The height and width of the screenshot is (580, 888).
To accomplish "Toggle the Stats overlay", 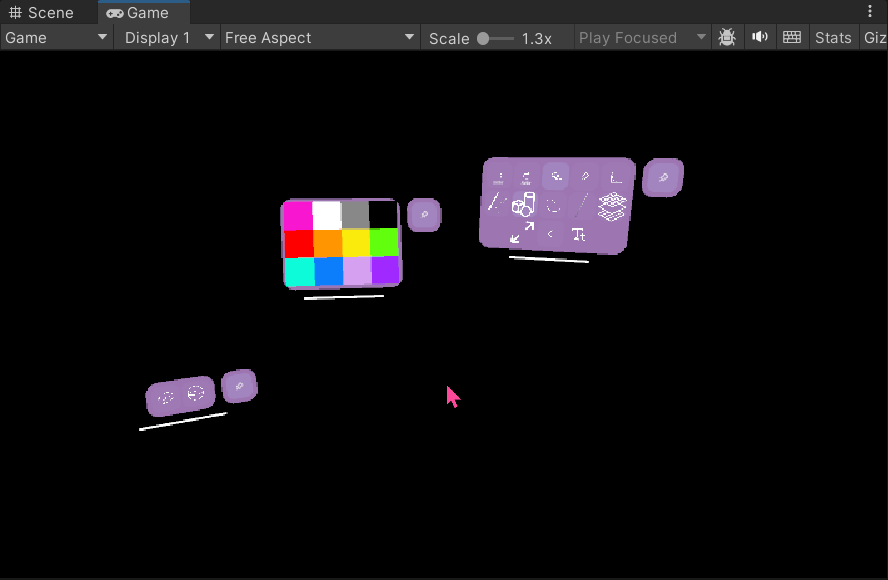I will (832, 38).
